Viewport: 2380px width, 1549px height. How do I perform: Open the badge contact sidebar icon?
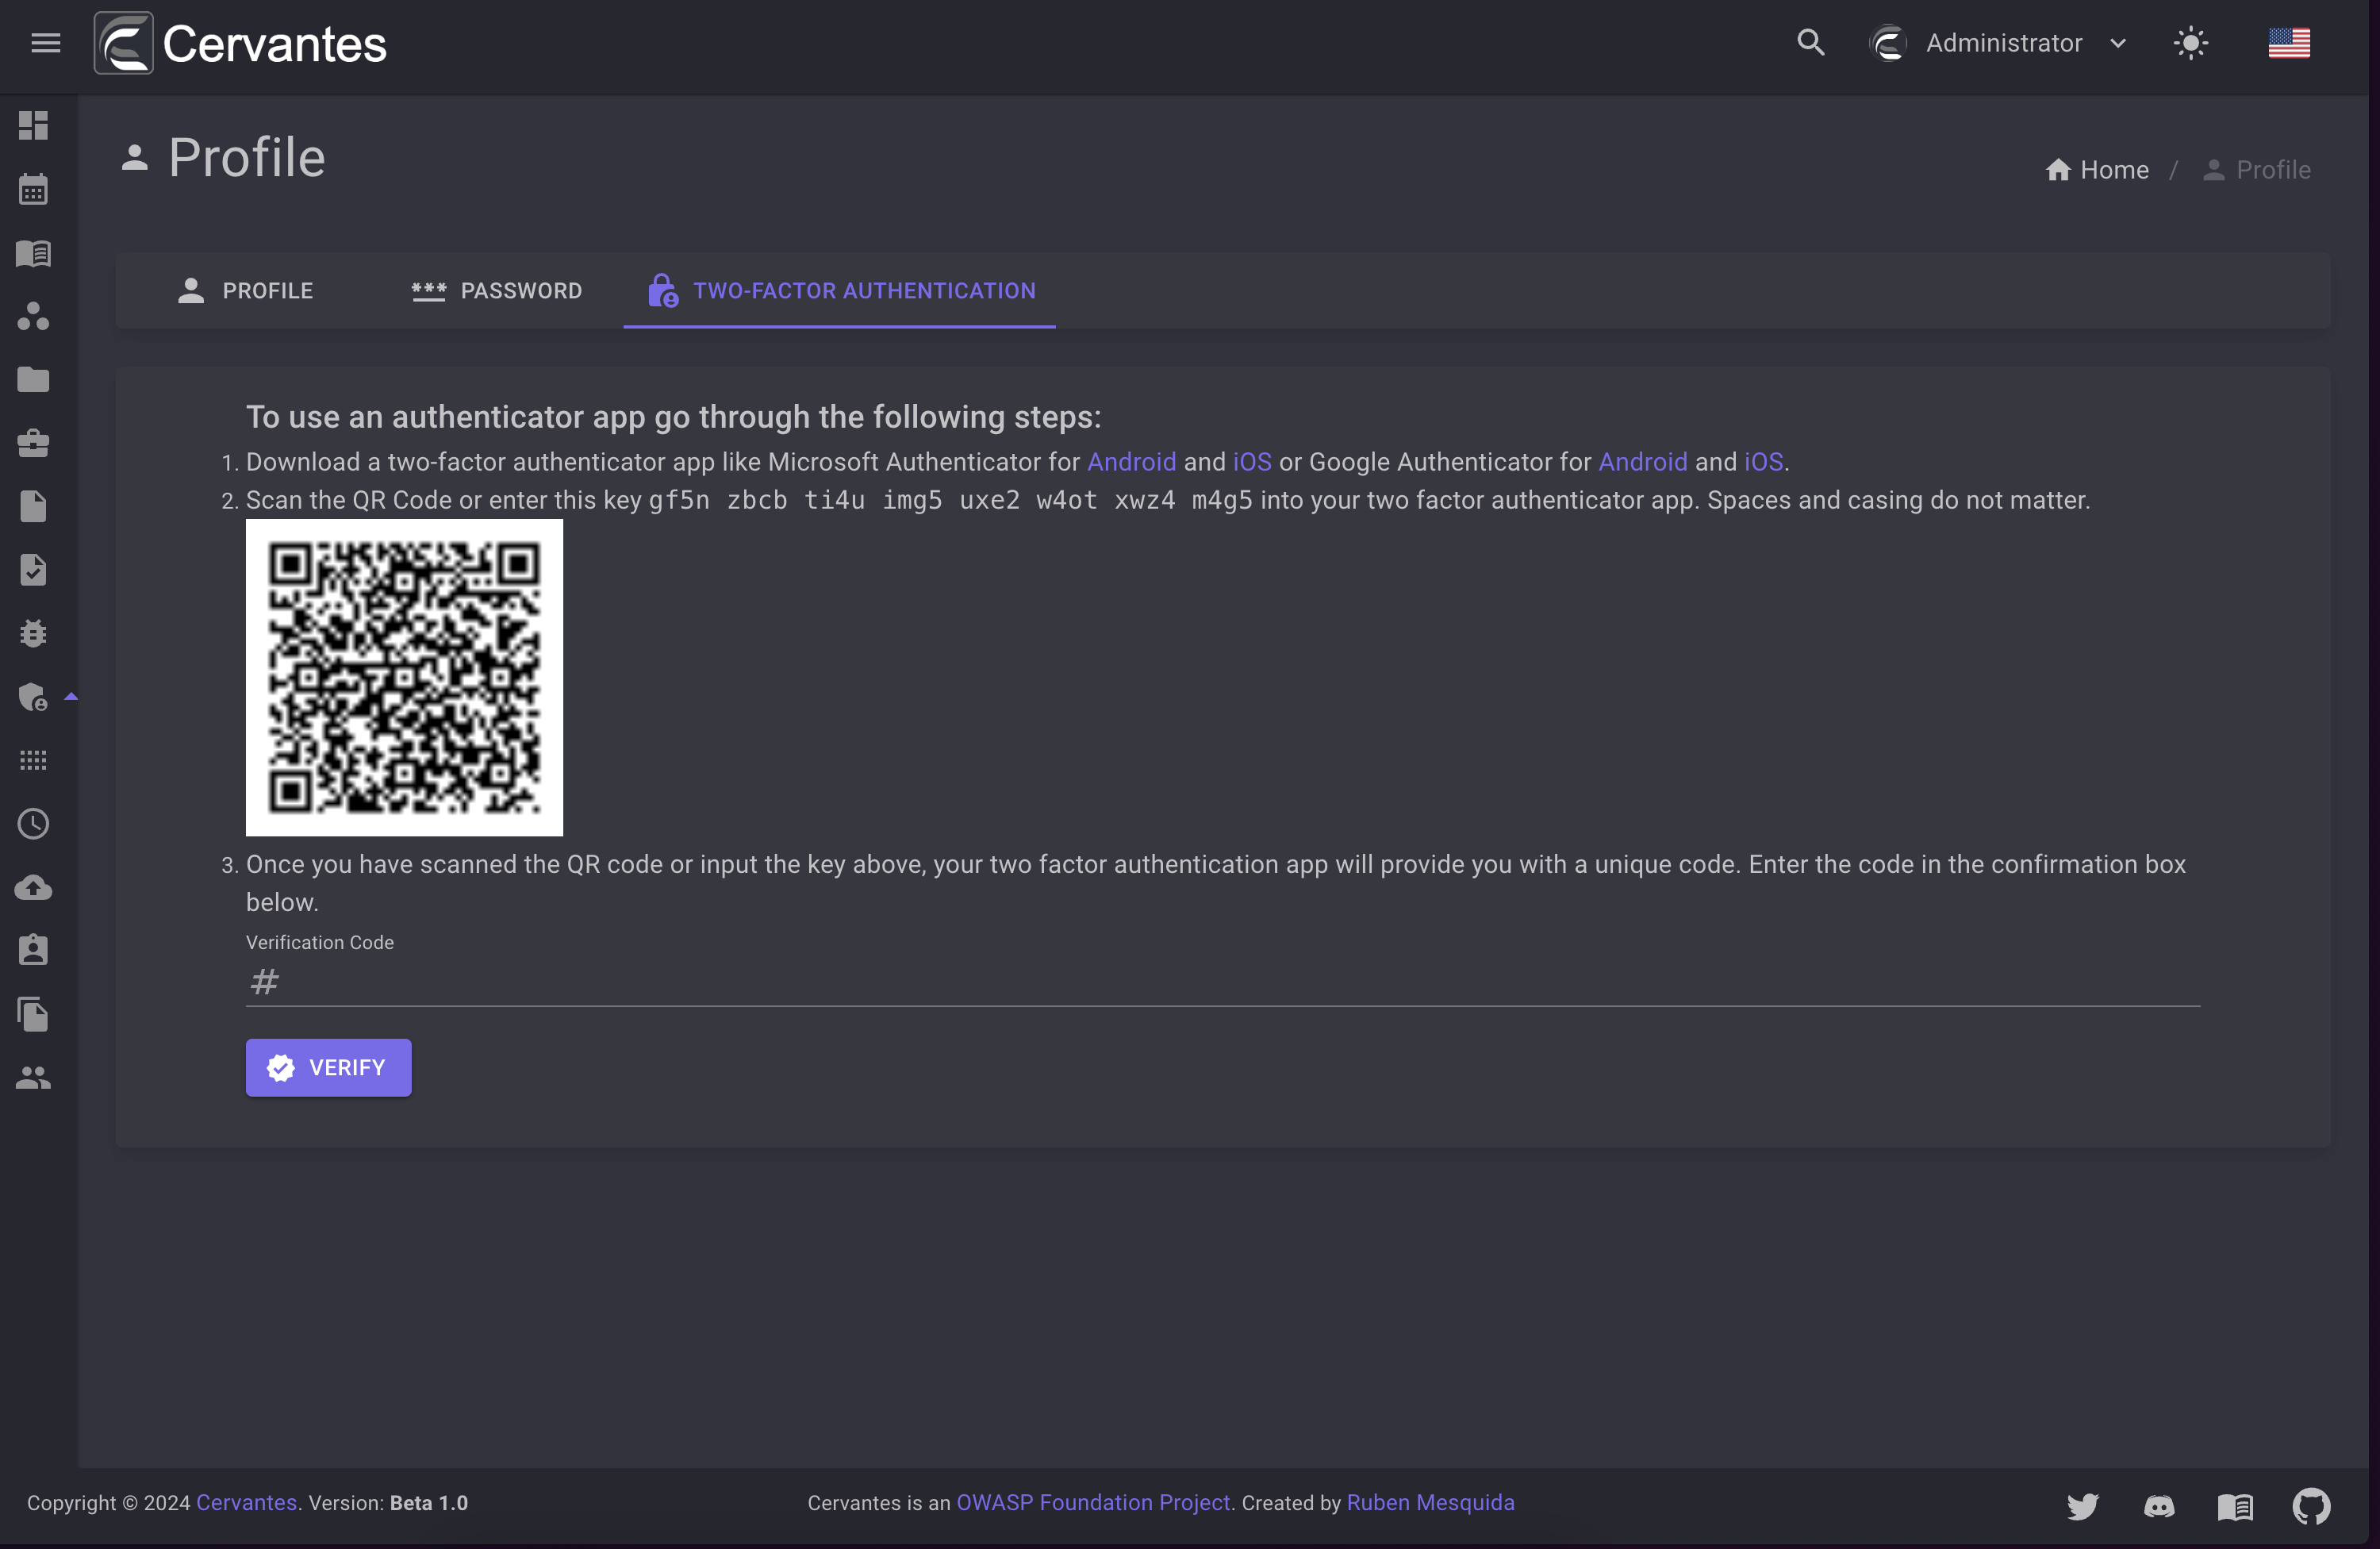point(33,950)
